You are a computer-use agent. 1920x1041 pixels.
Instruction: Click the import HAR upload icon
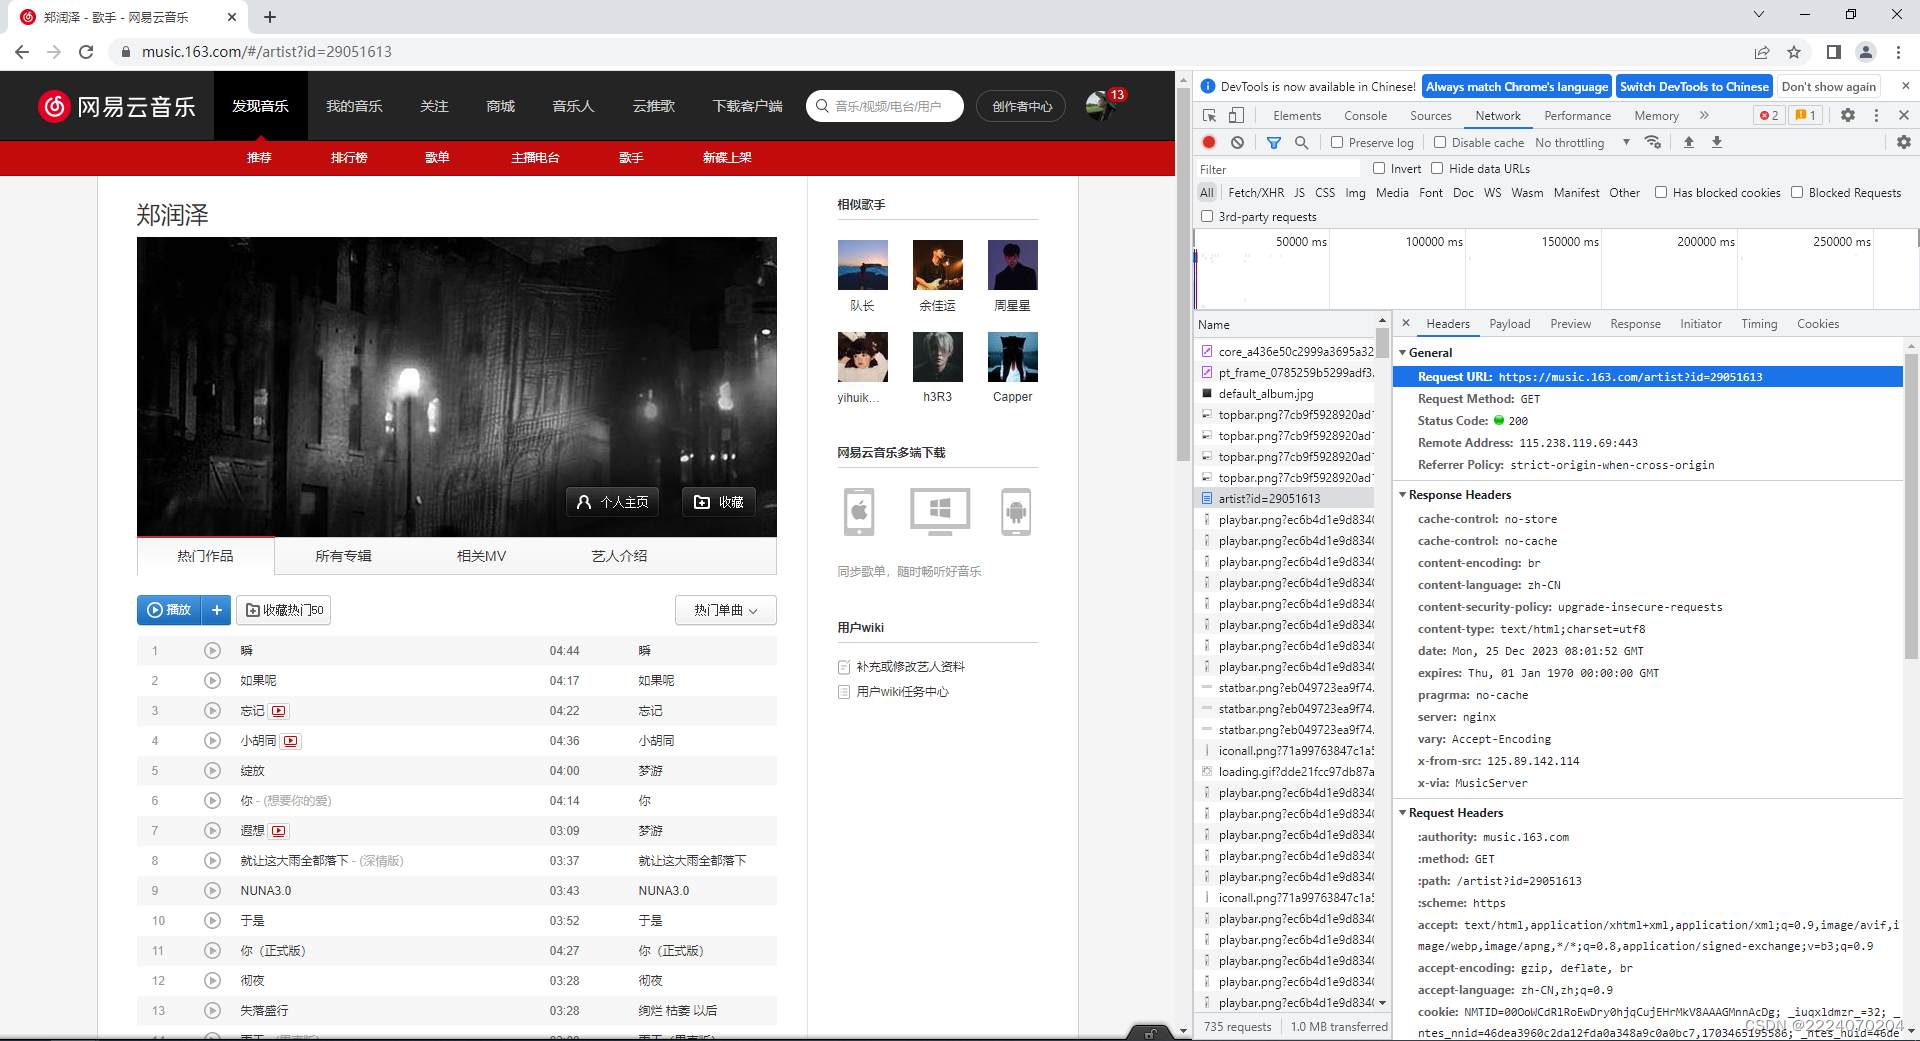[1689, 142]
